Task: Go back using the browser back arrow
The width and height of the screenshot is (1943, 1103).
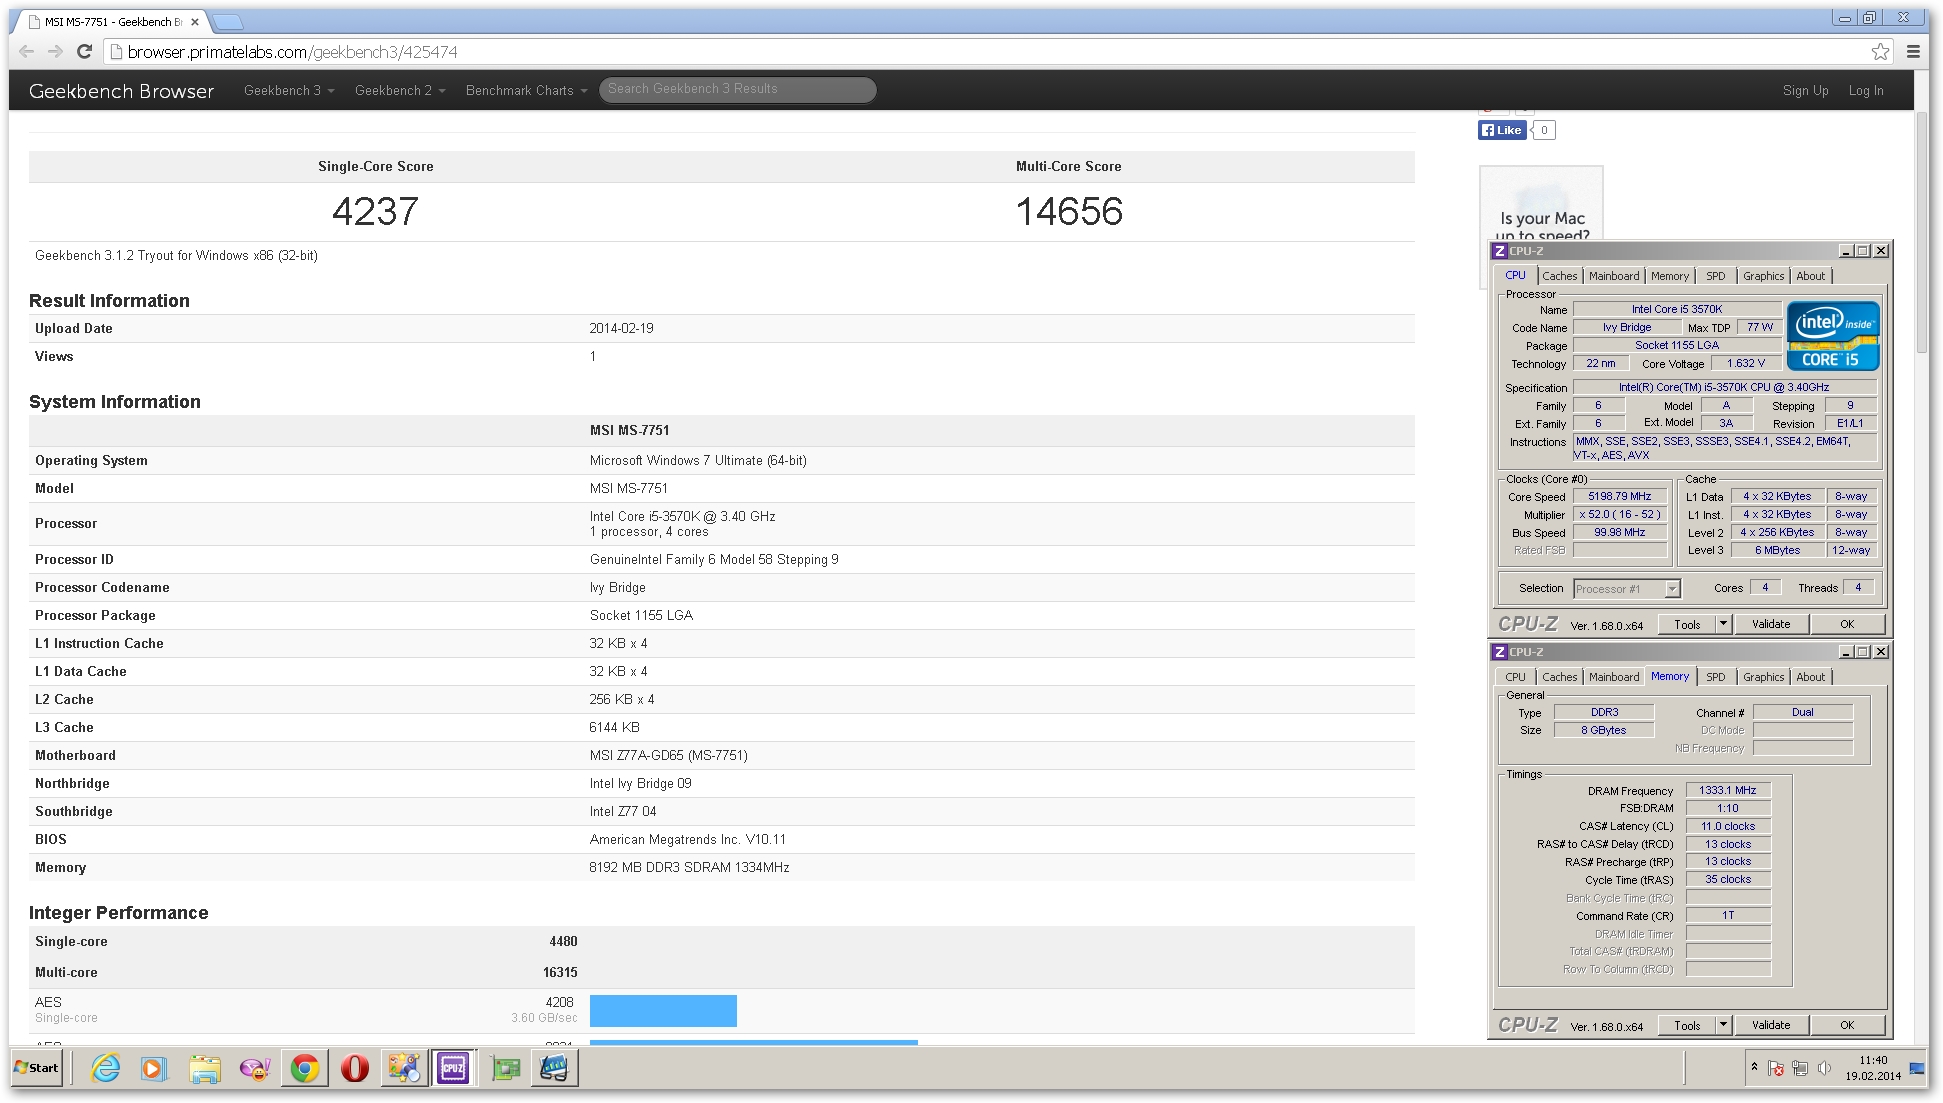Action: tap(27, 52)
